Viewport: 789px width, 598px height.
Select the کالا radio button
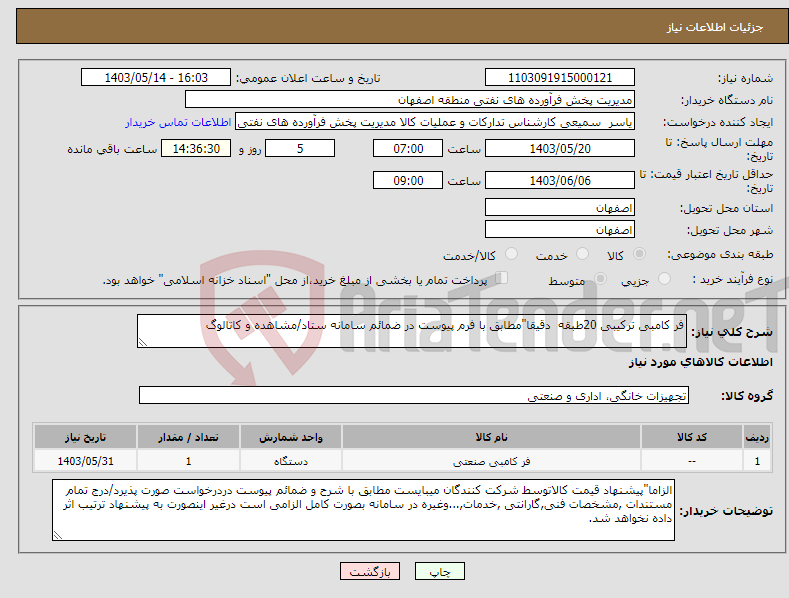[640, 254]
